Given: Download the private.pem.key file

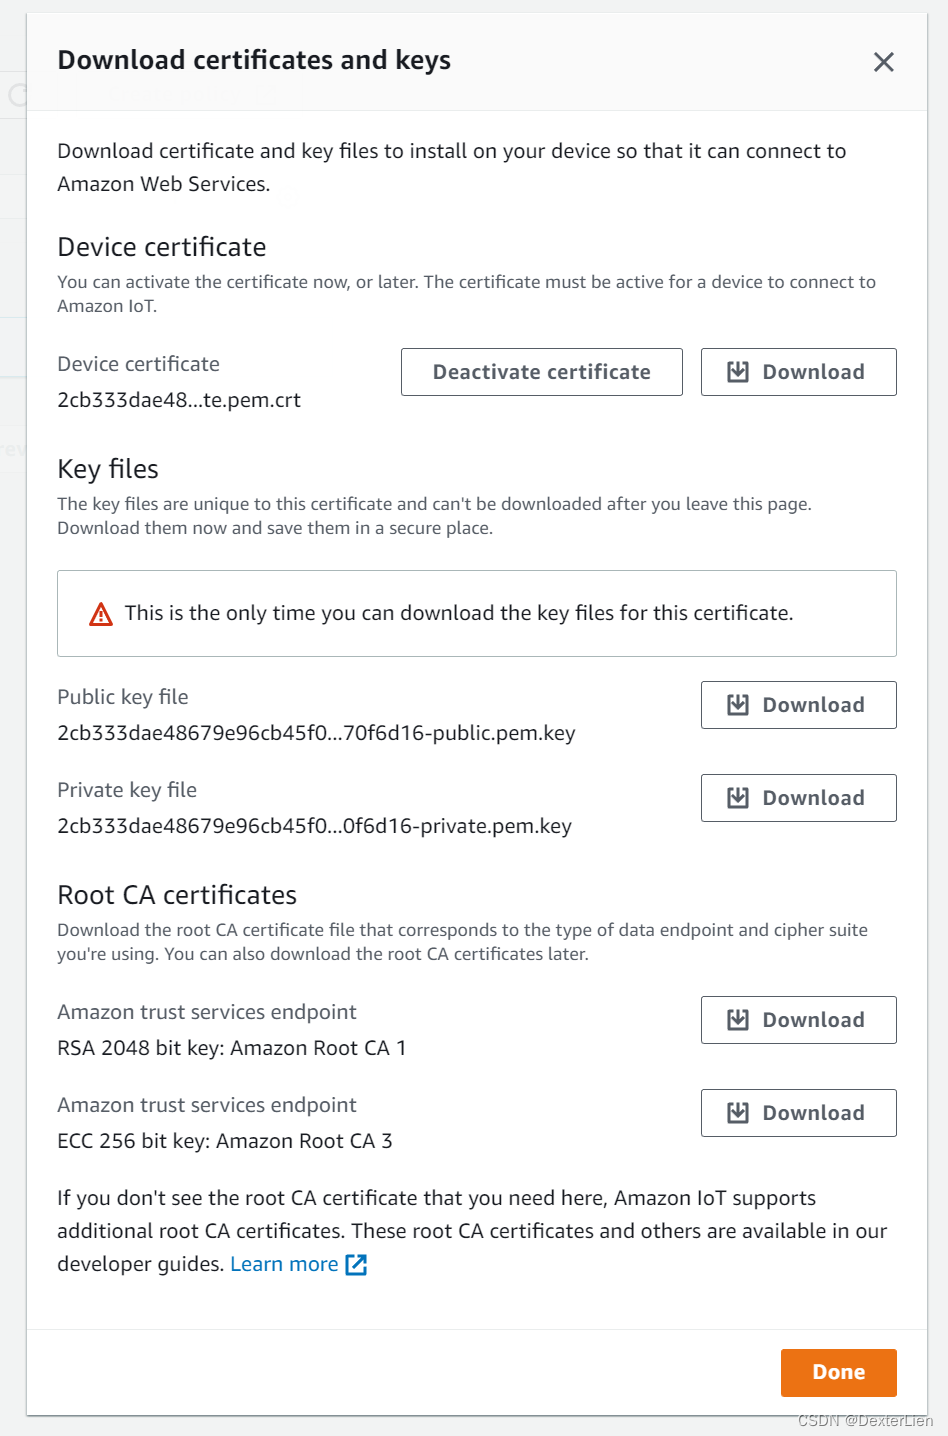Looking at the screenshot, I should (x=799, y=798).
